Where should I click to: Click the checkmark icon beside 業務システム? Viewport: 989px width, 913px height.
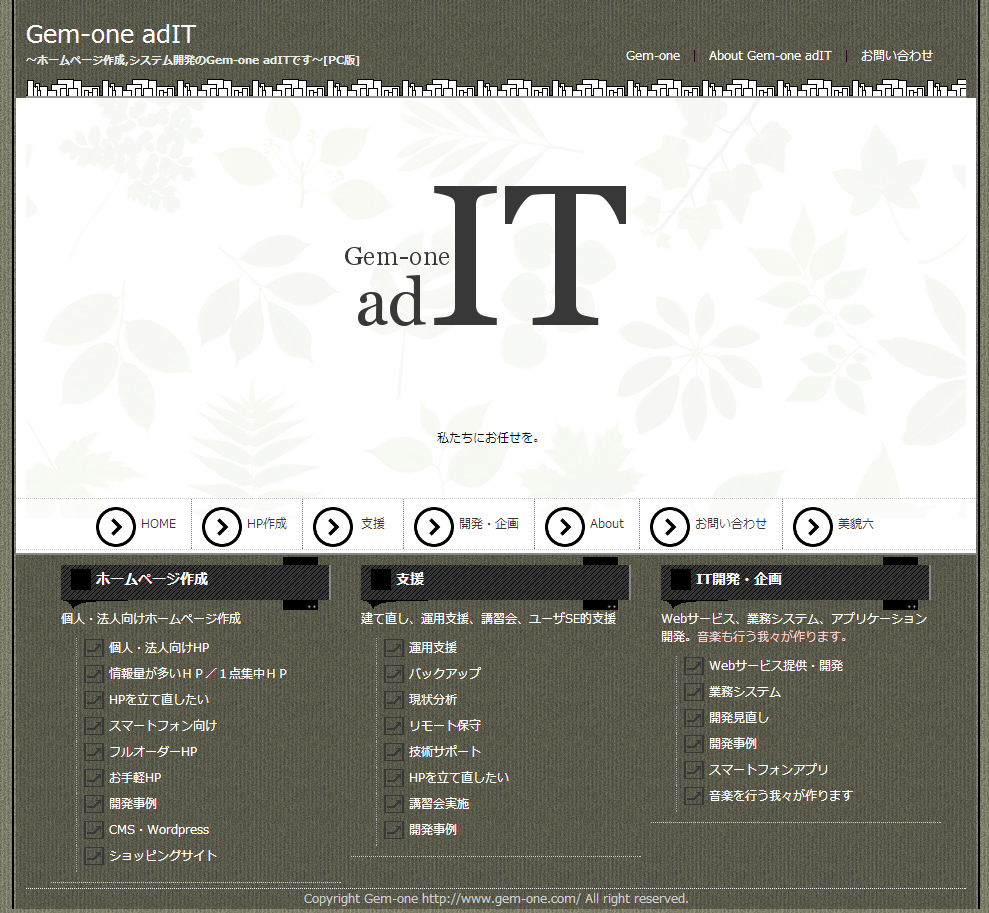[694, 692]
